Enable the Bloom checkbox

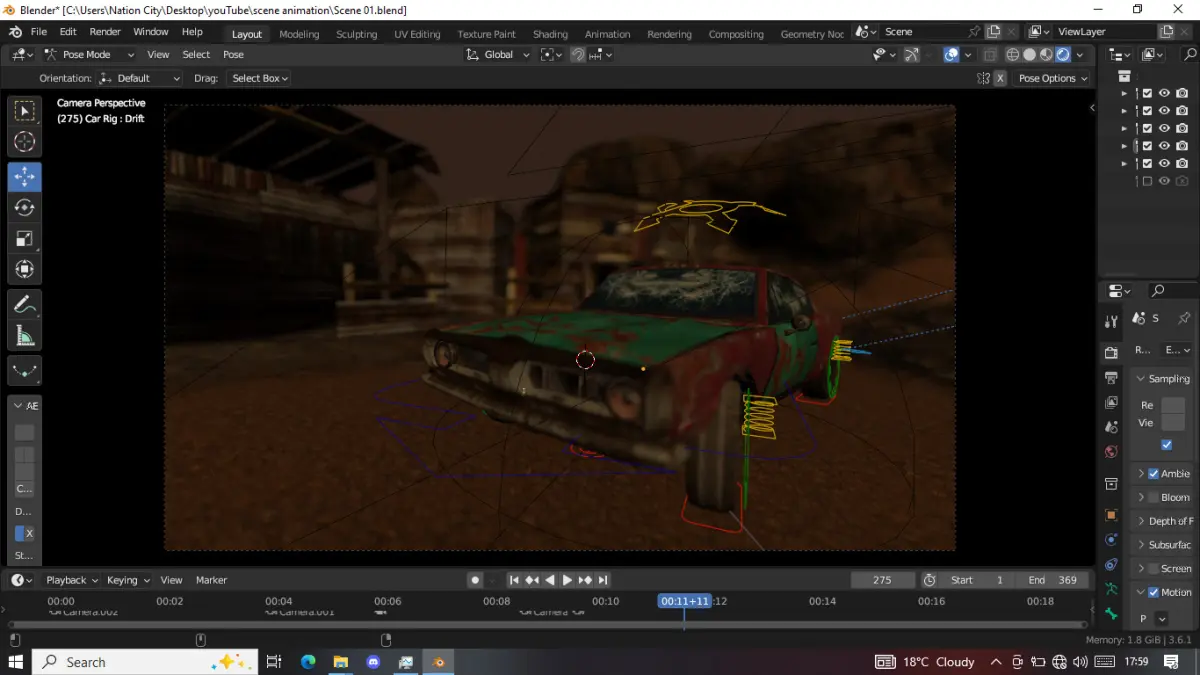1153,497
